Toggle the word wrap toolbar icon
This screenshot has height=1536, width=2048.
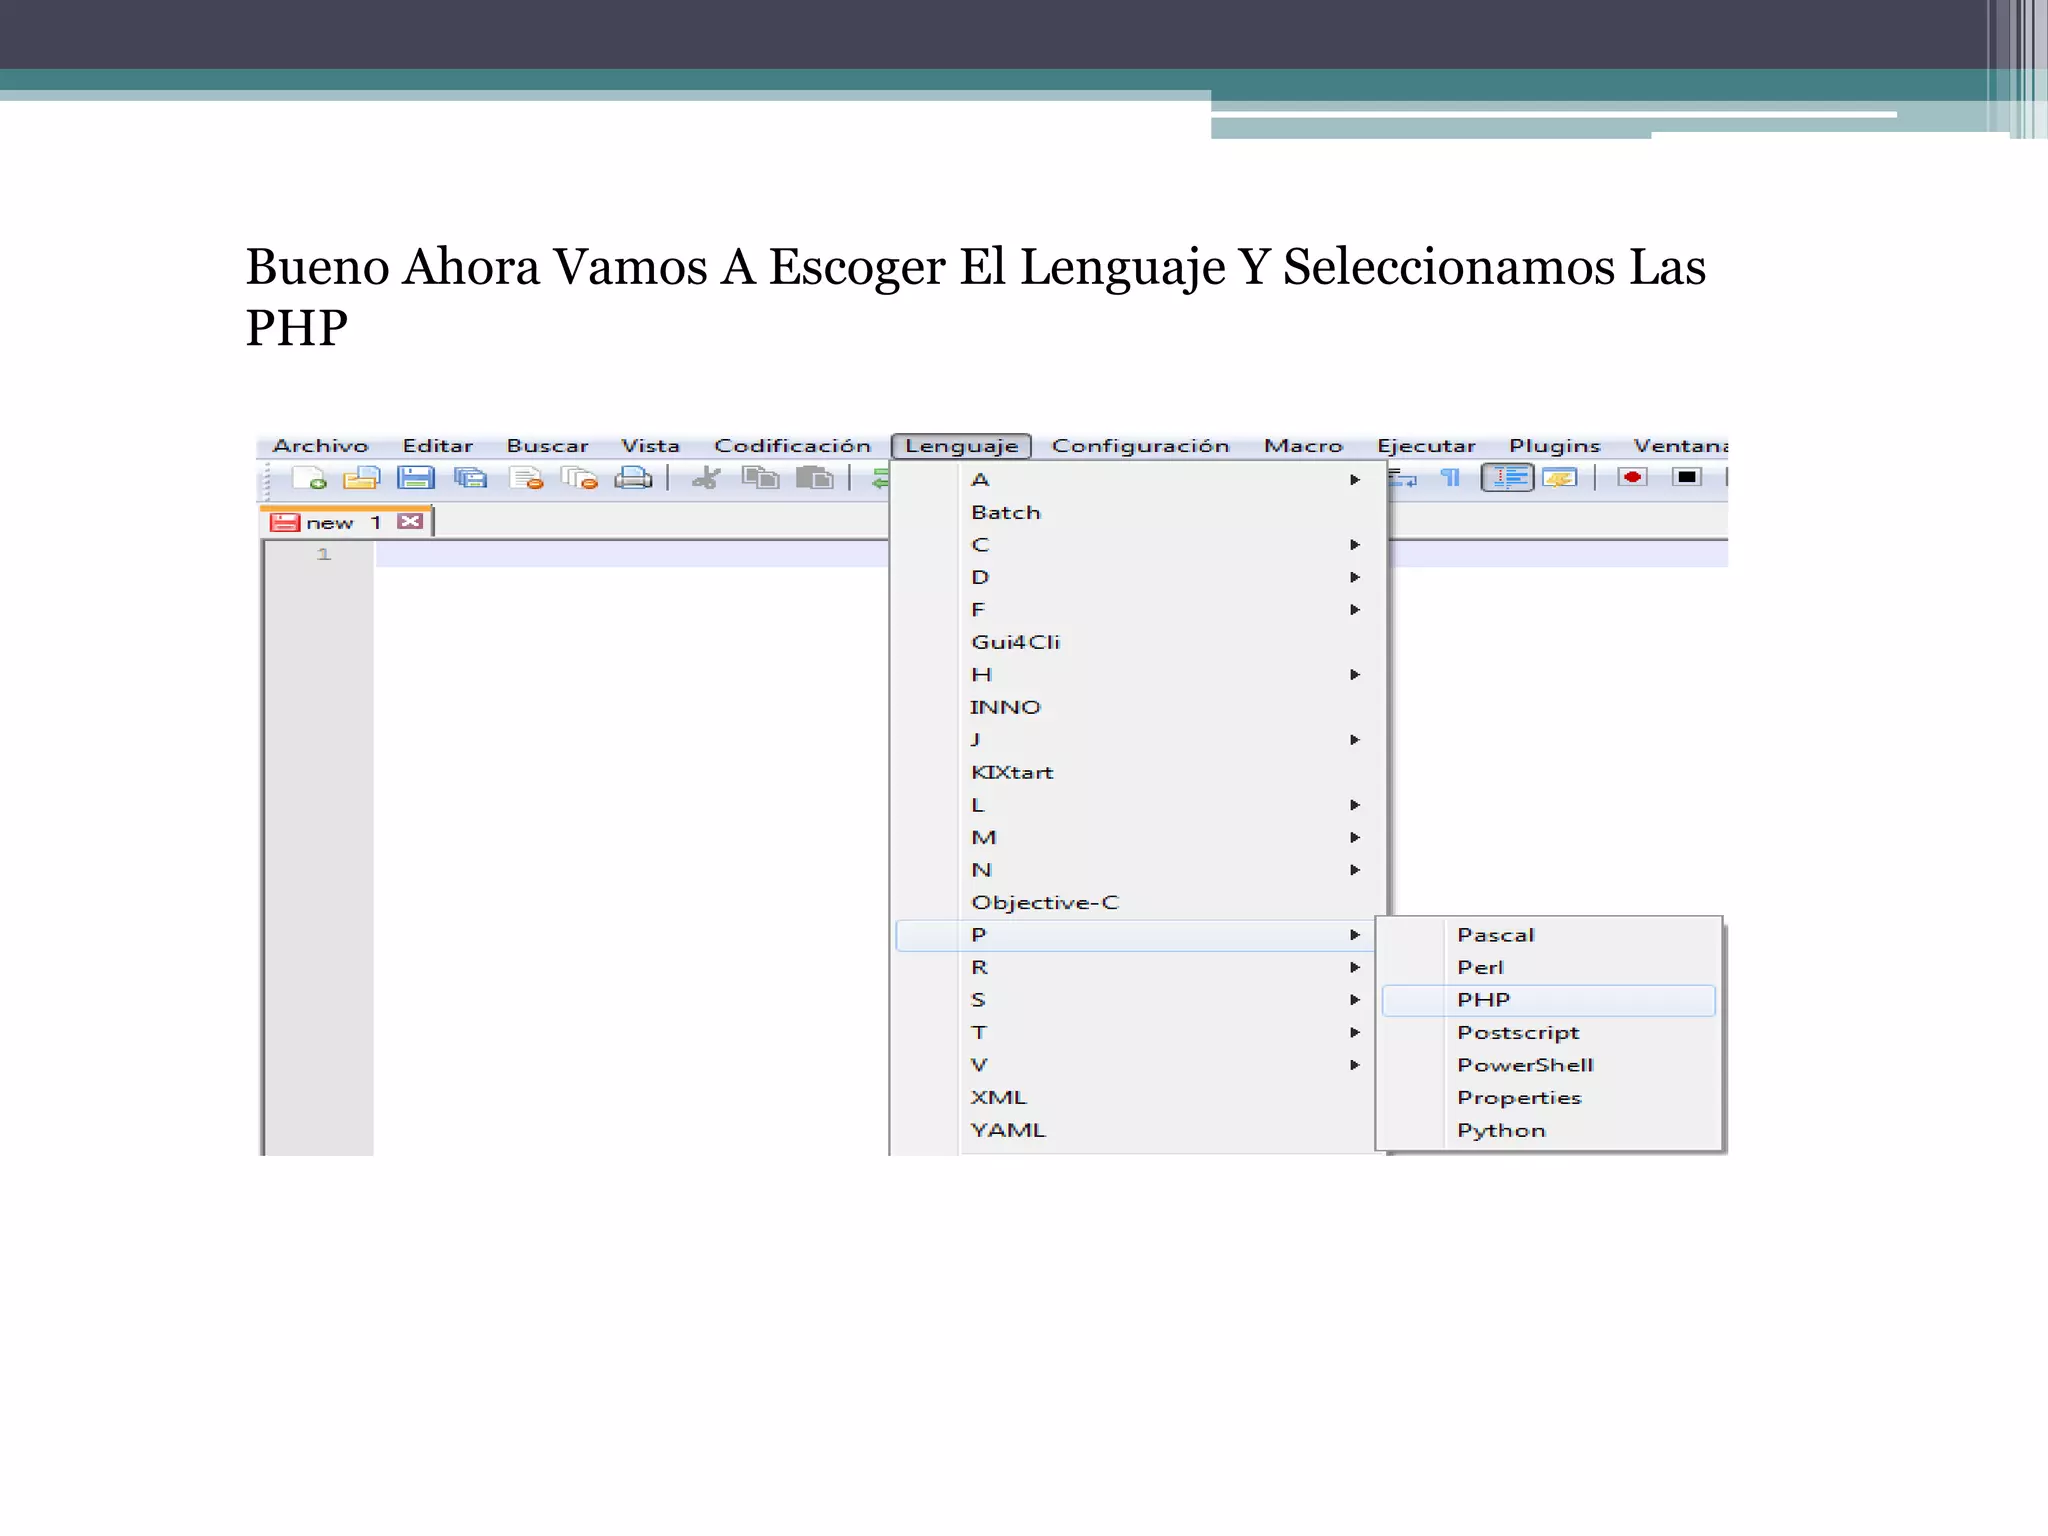(x=1402, y=478)
